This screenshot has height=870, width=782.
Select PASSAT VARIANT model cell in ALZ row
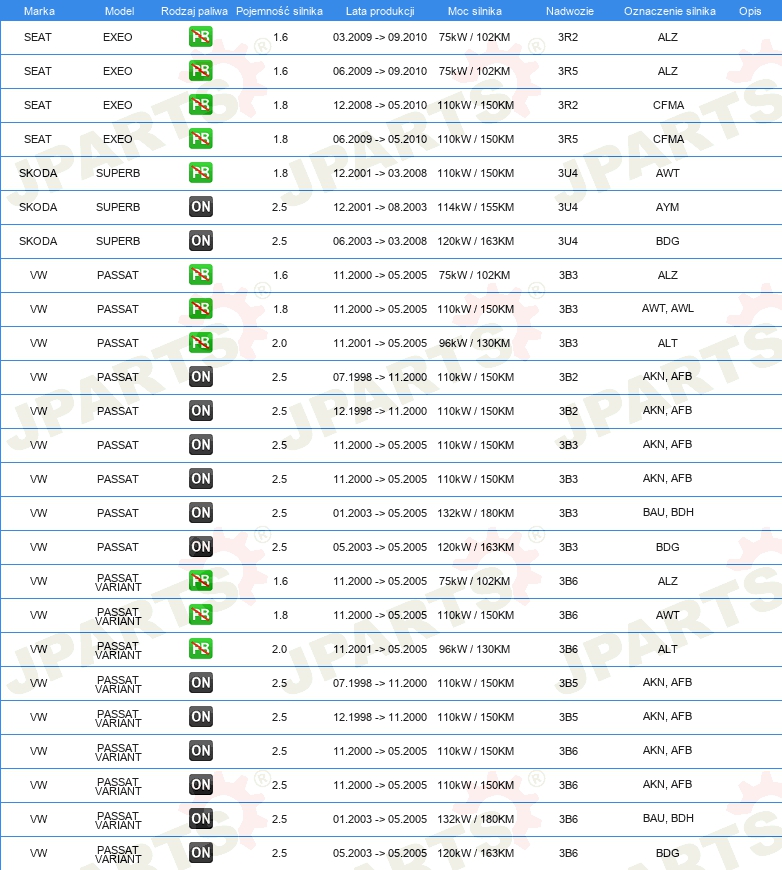pyautogui.click(x=118, y=582)
